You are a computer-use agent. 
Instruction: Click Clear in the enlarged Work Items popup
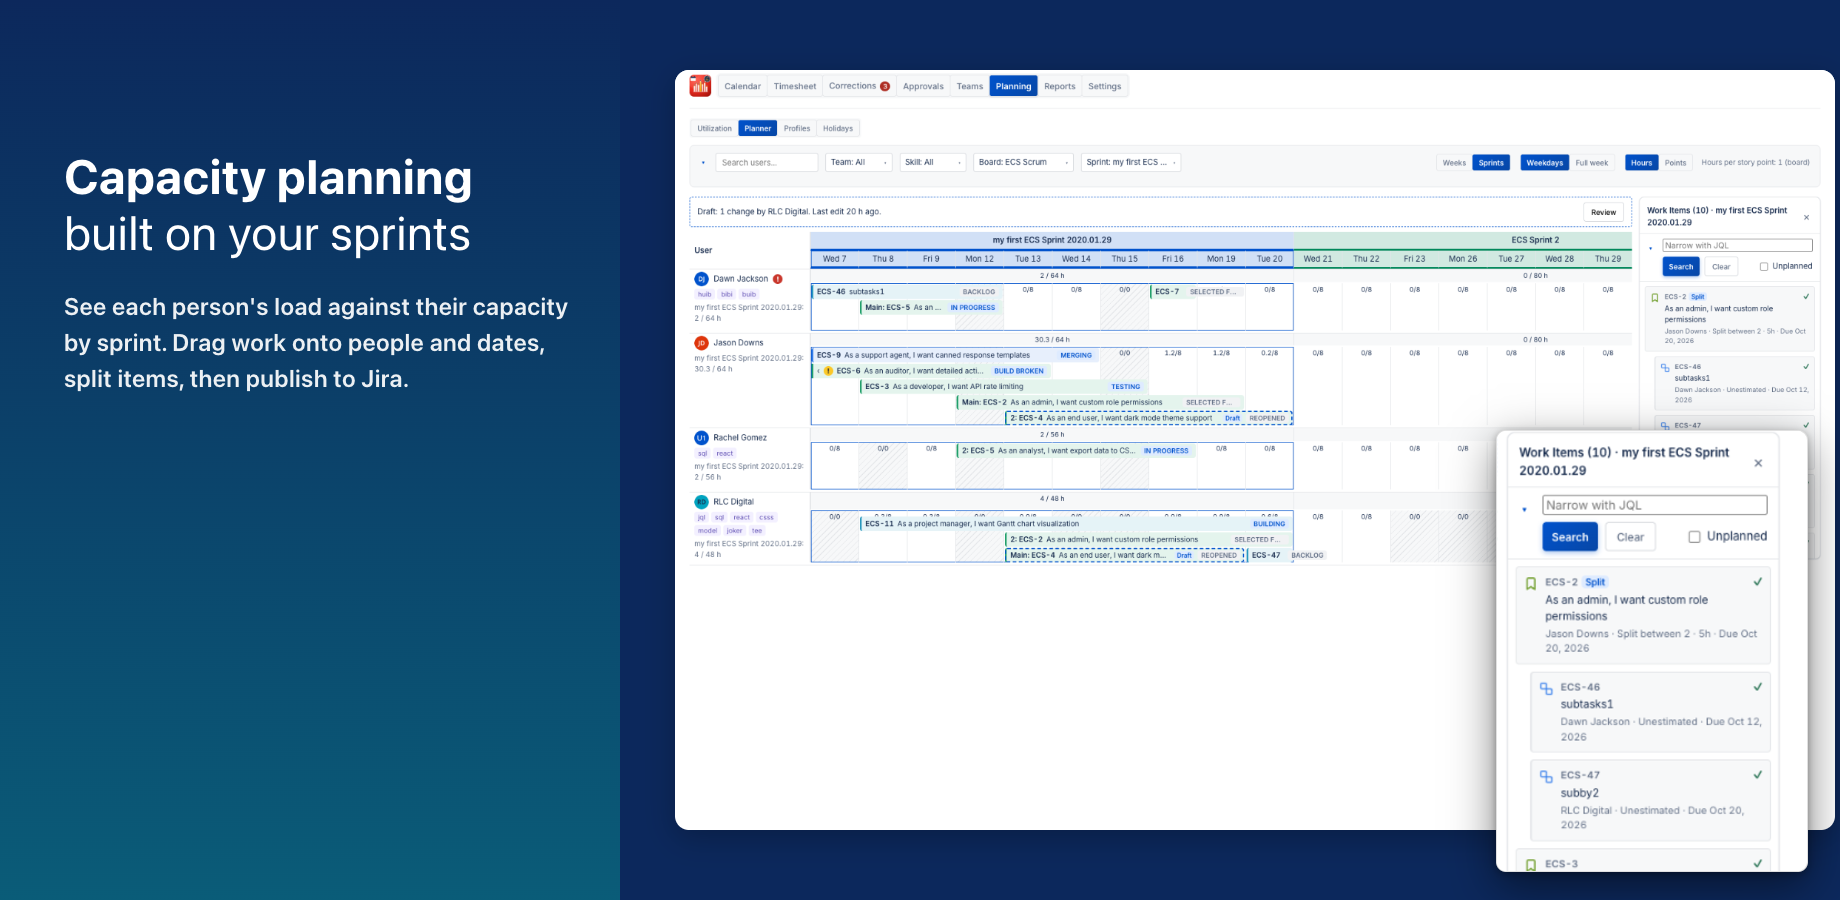pyautogui.click(x=1630, y=537)
